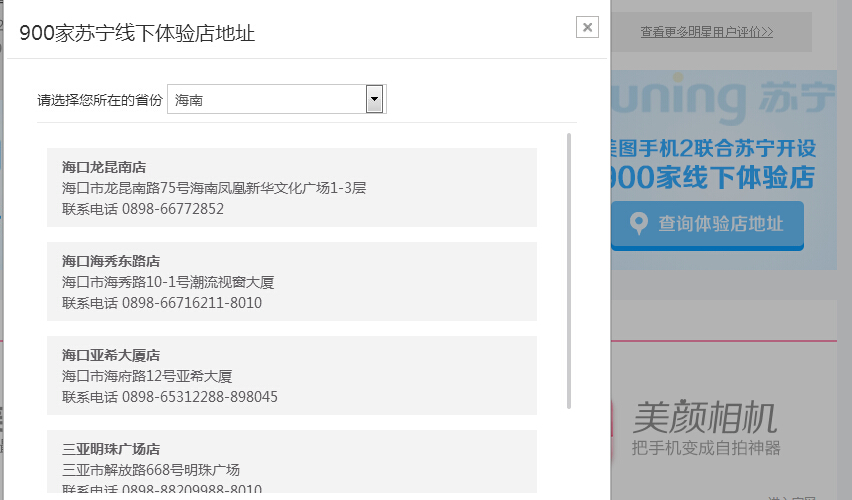Click the store list vertical scrollbar
852x500 pixels.
coord(569,271)
